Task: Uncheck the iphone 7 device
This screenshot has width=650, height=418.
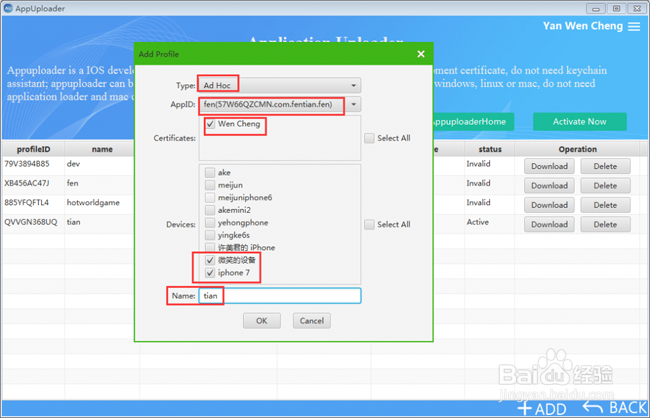Action: point(210,273)
